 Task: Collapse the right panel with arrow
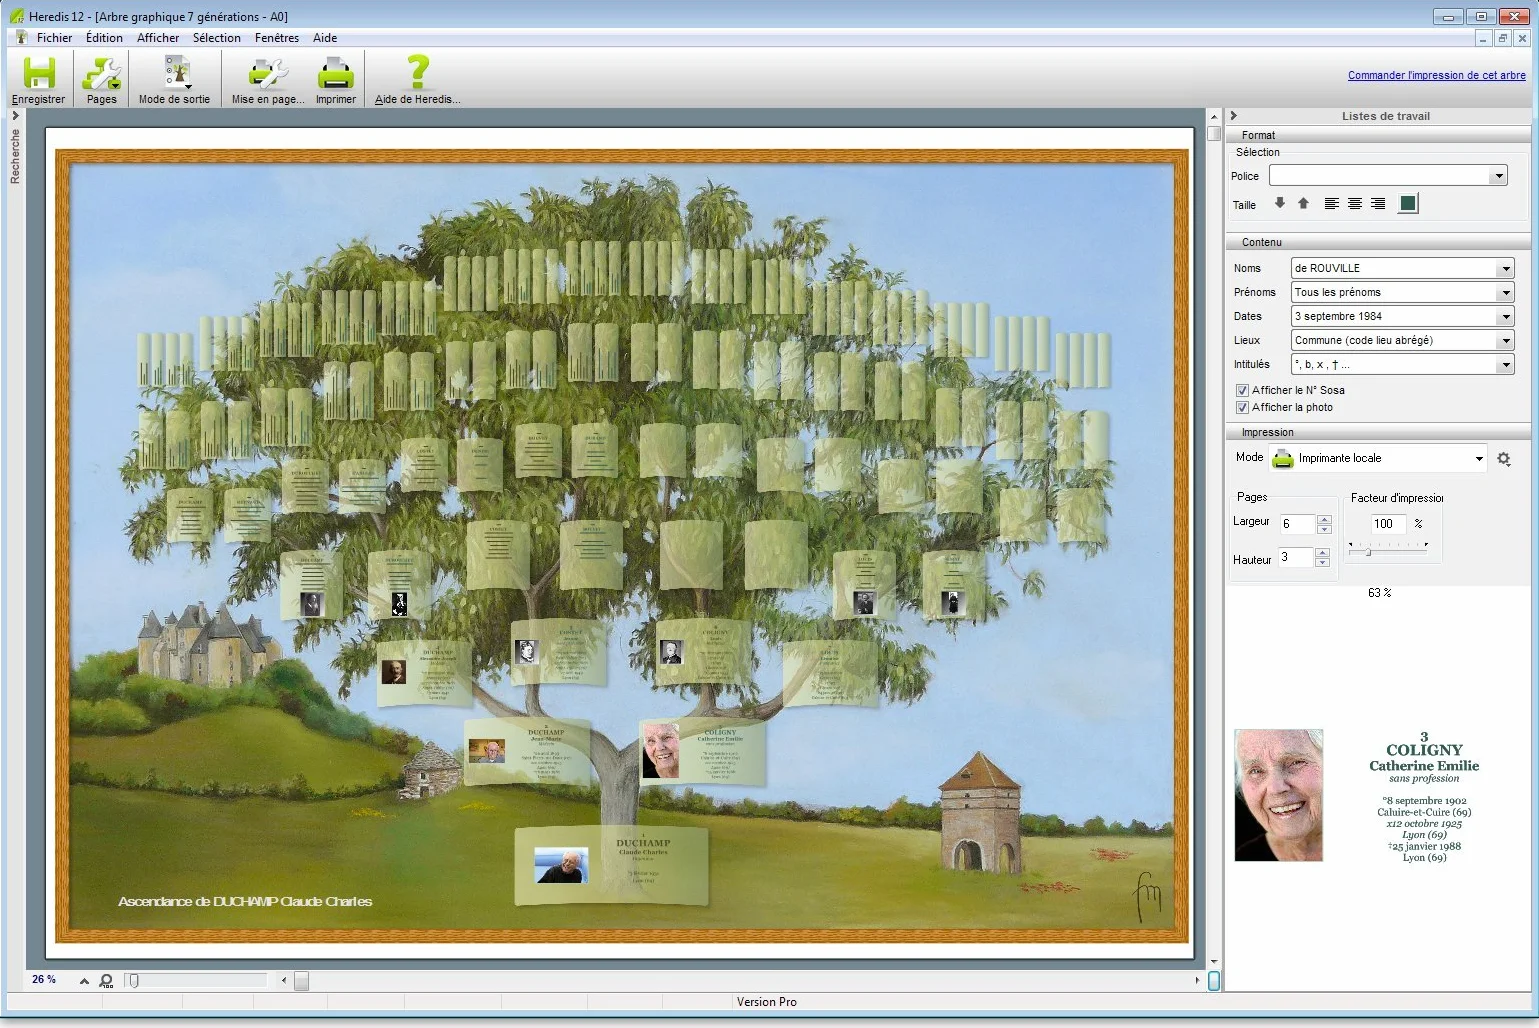point(1234,115)
